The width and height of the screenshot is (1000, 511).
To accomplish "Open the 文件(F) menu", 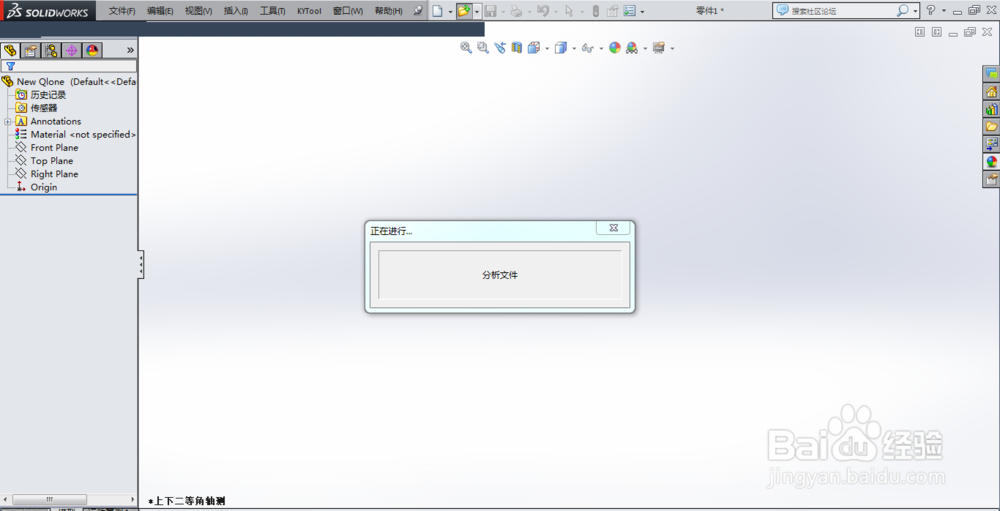I will [x=122, y=11].
